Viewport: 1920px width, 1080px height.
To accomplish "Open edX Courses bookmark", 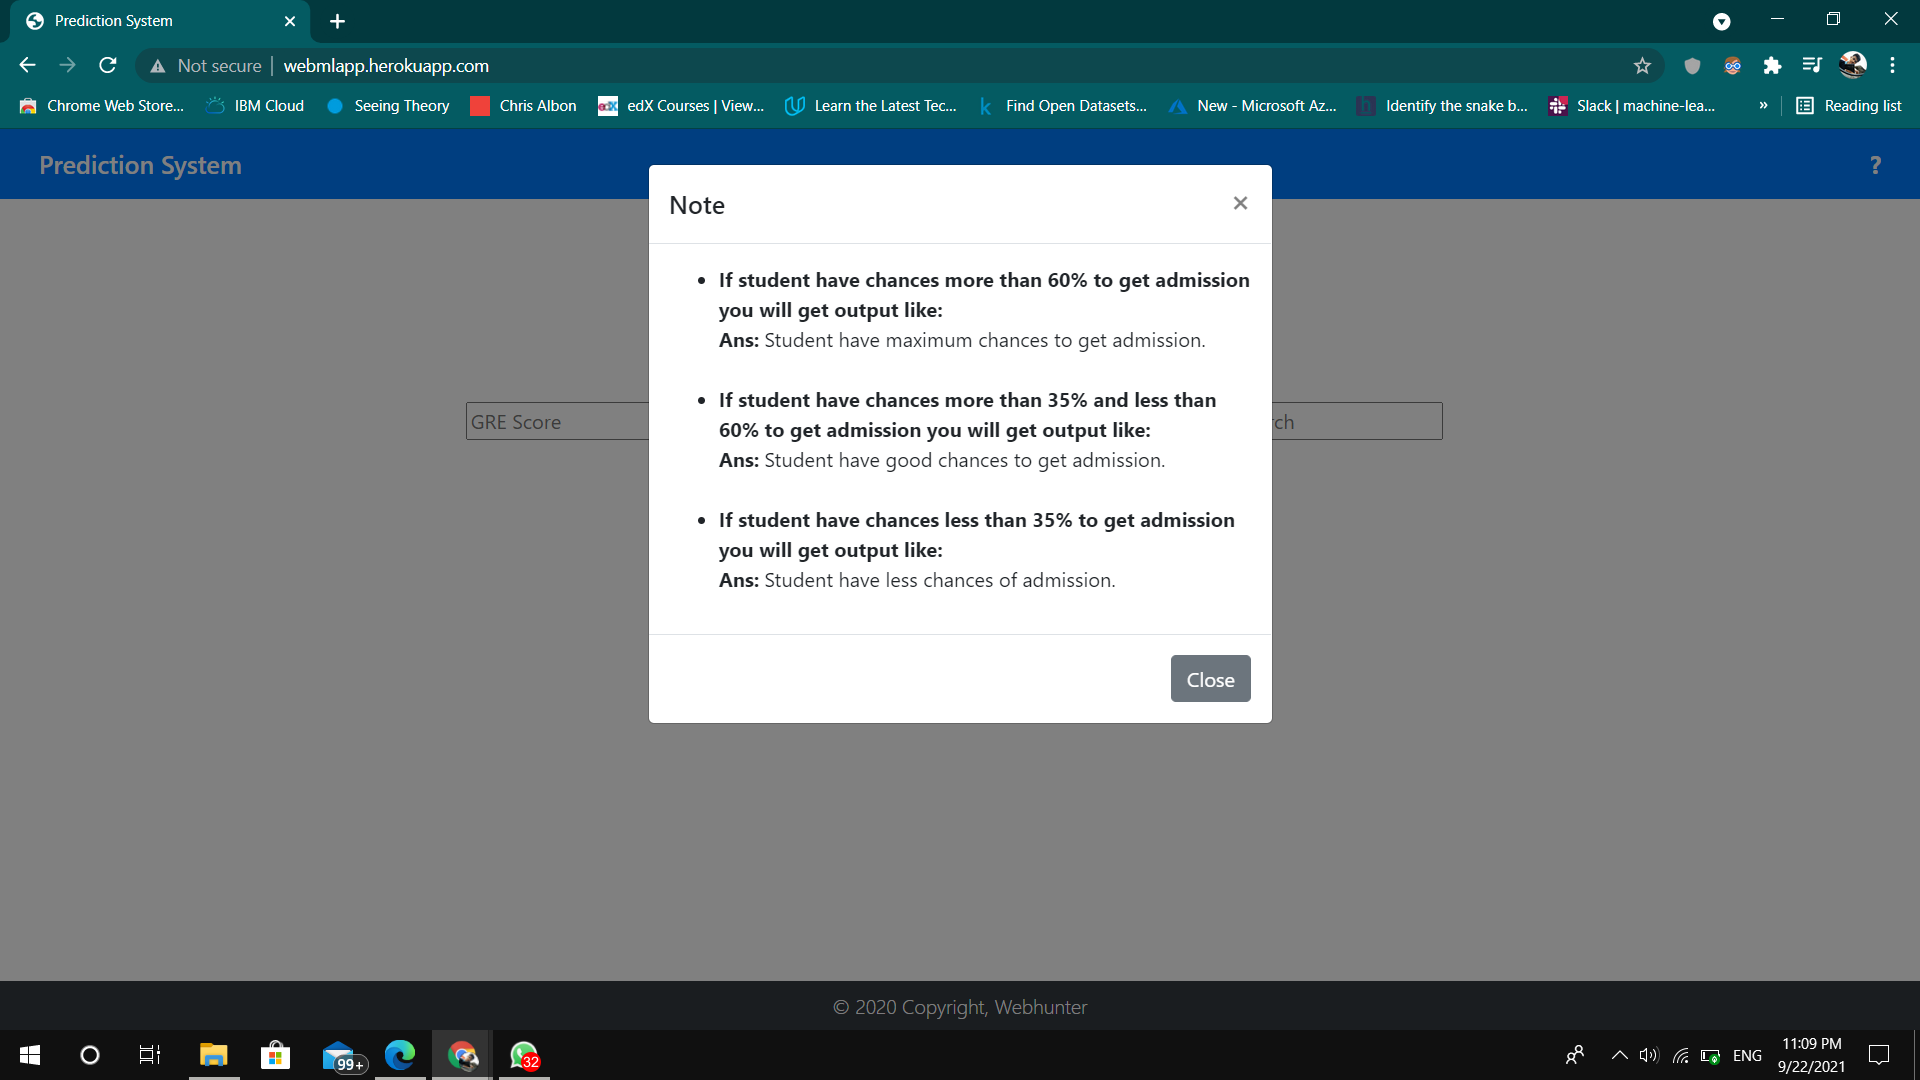I will (681, 105).
